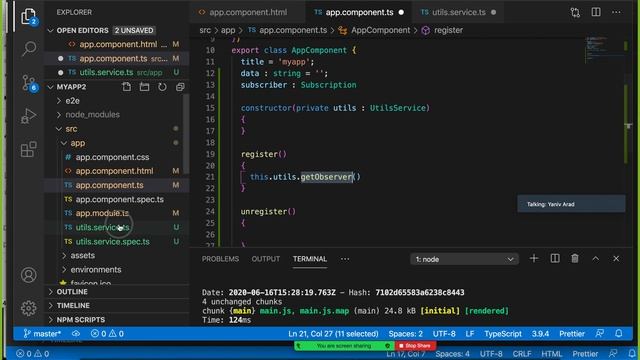Click errors and warnings count in status bar
640x360 pixels.
click(107, 333)
